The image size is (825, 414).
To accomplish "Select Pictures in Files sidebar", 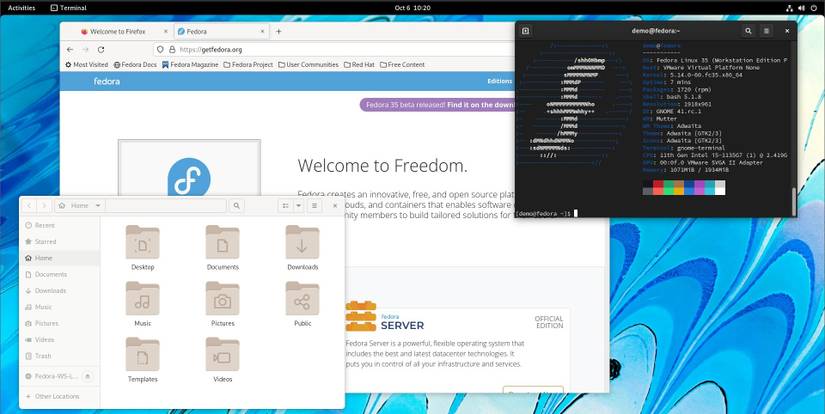I will tap(59, 323).
